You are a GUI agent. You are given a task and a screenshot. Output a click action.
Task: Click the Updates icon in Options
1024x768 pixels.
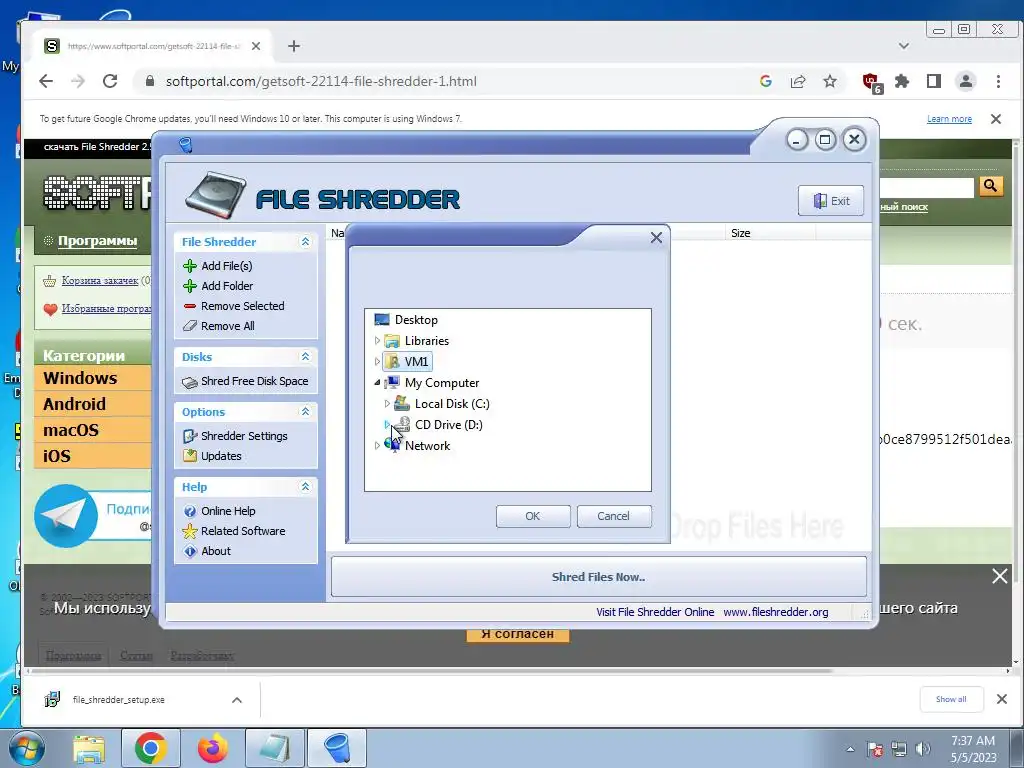190,456
